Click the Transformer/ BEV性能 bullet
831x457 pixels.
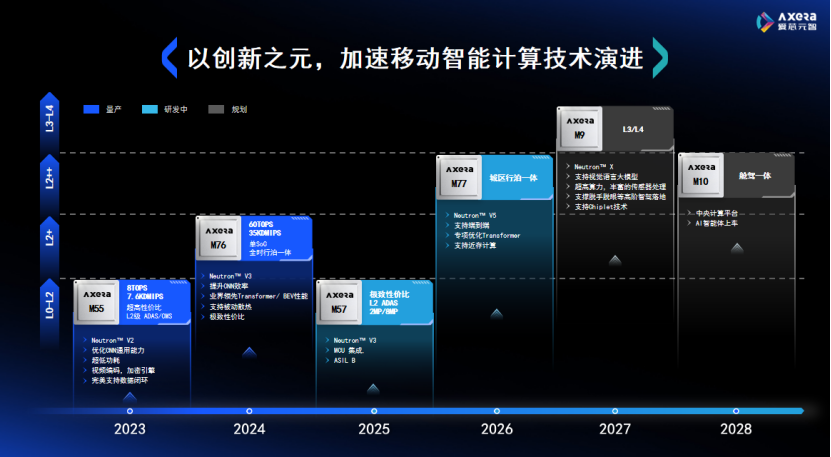tap(259, 296)
